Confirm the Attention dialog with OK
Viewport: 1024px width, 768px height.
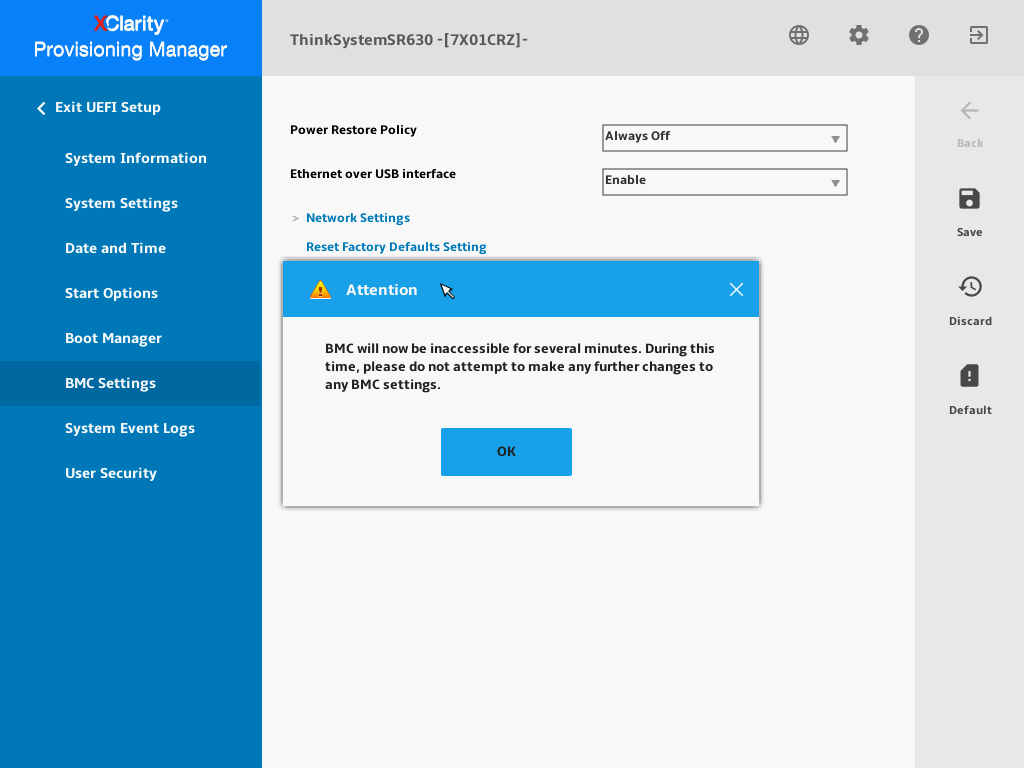click(x=506, y=452)
